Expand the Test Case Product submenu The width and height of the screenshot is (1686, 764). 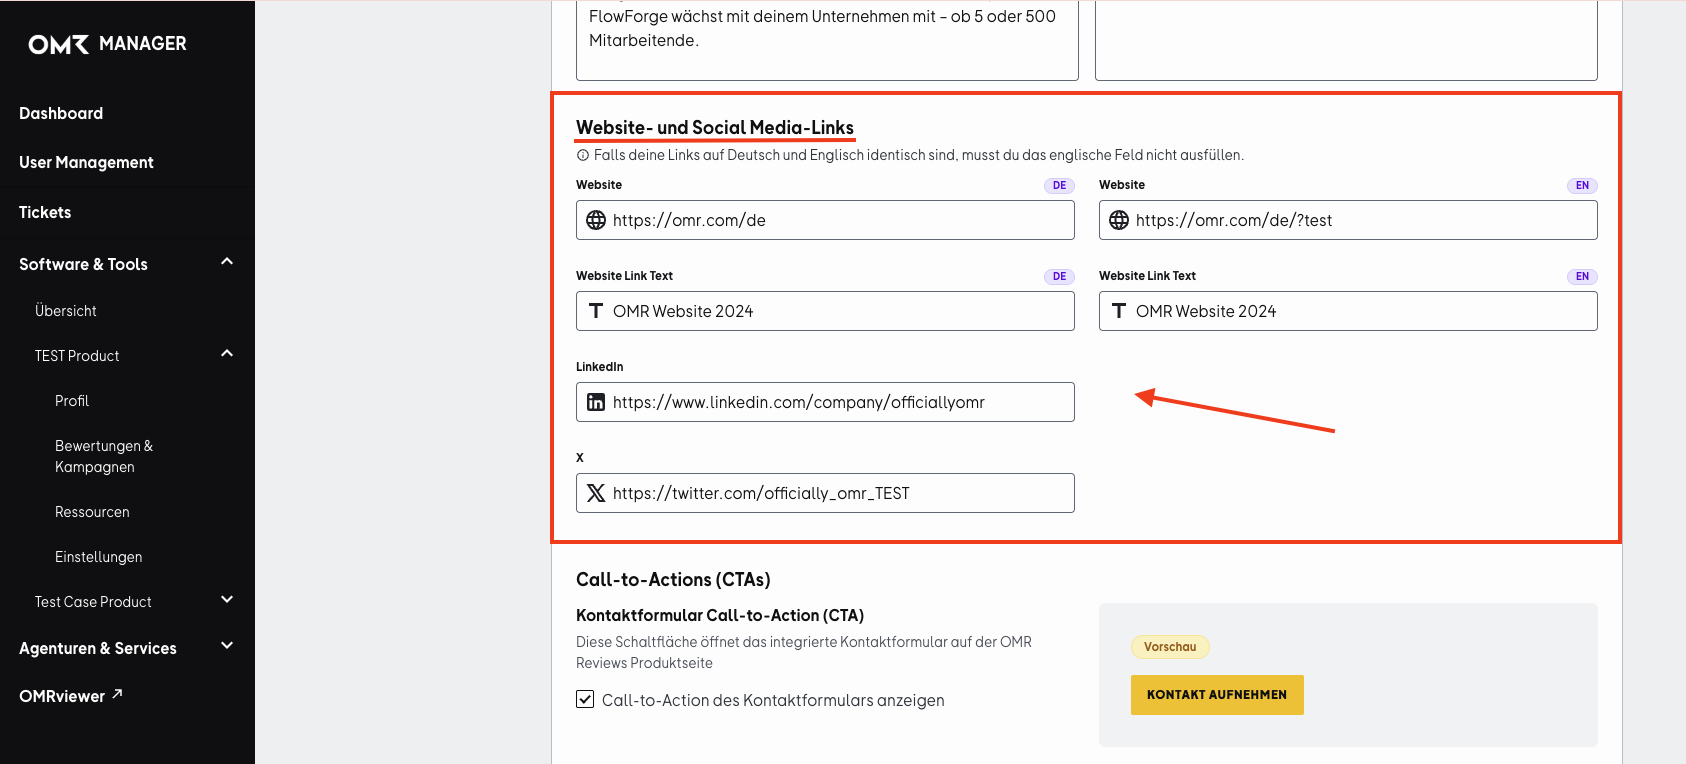[x=227, y=600]
